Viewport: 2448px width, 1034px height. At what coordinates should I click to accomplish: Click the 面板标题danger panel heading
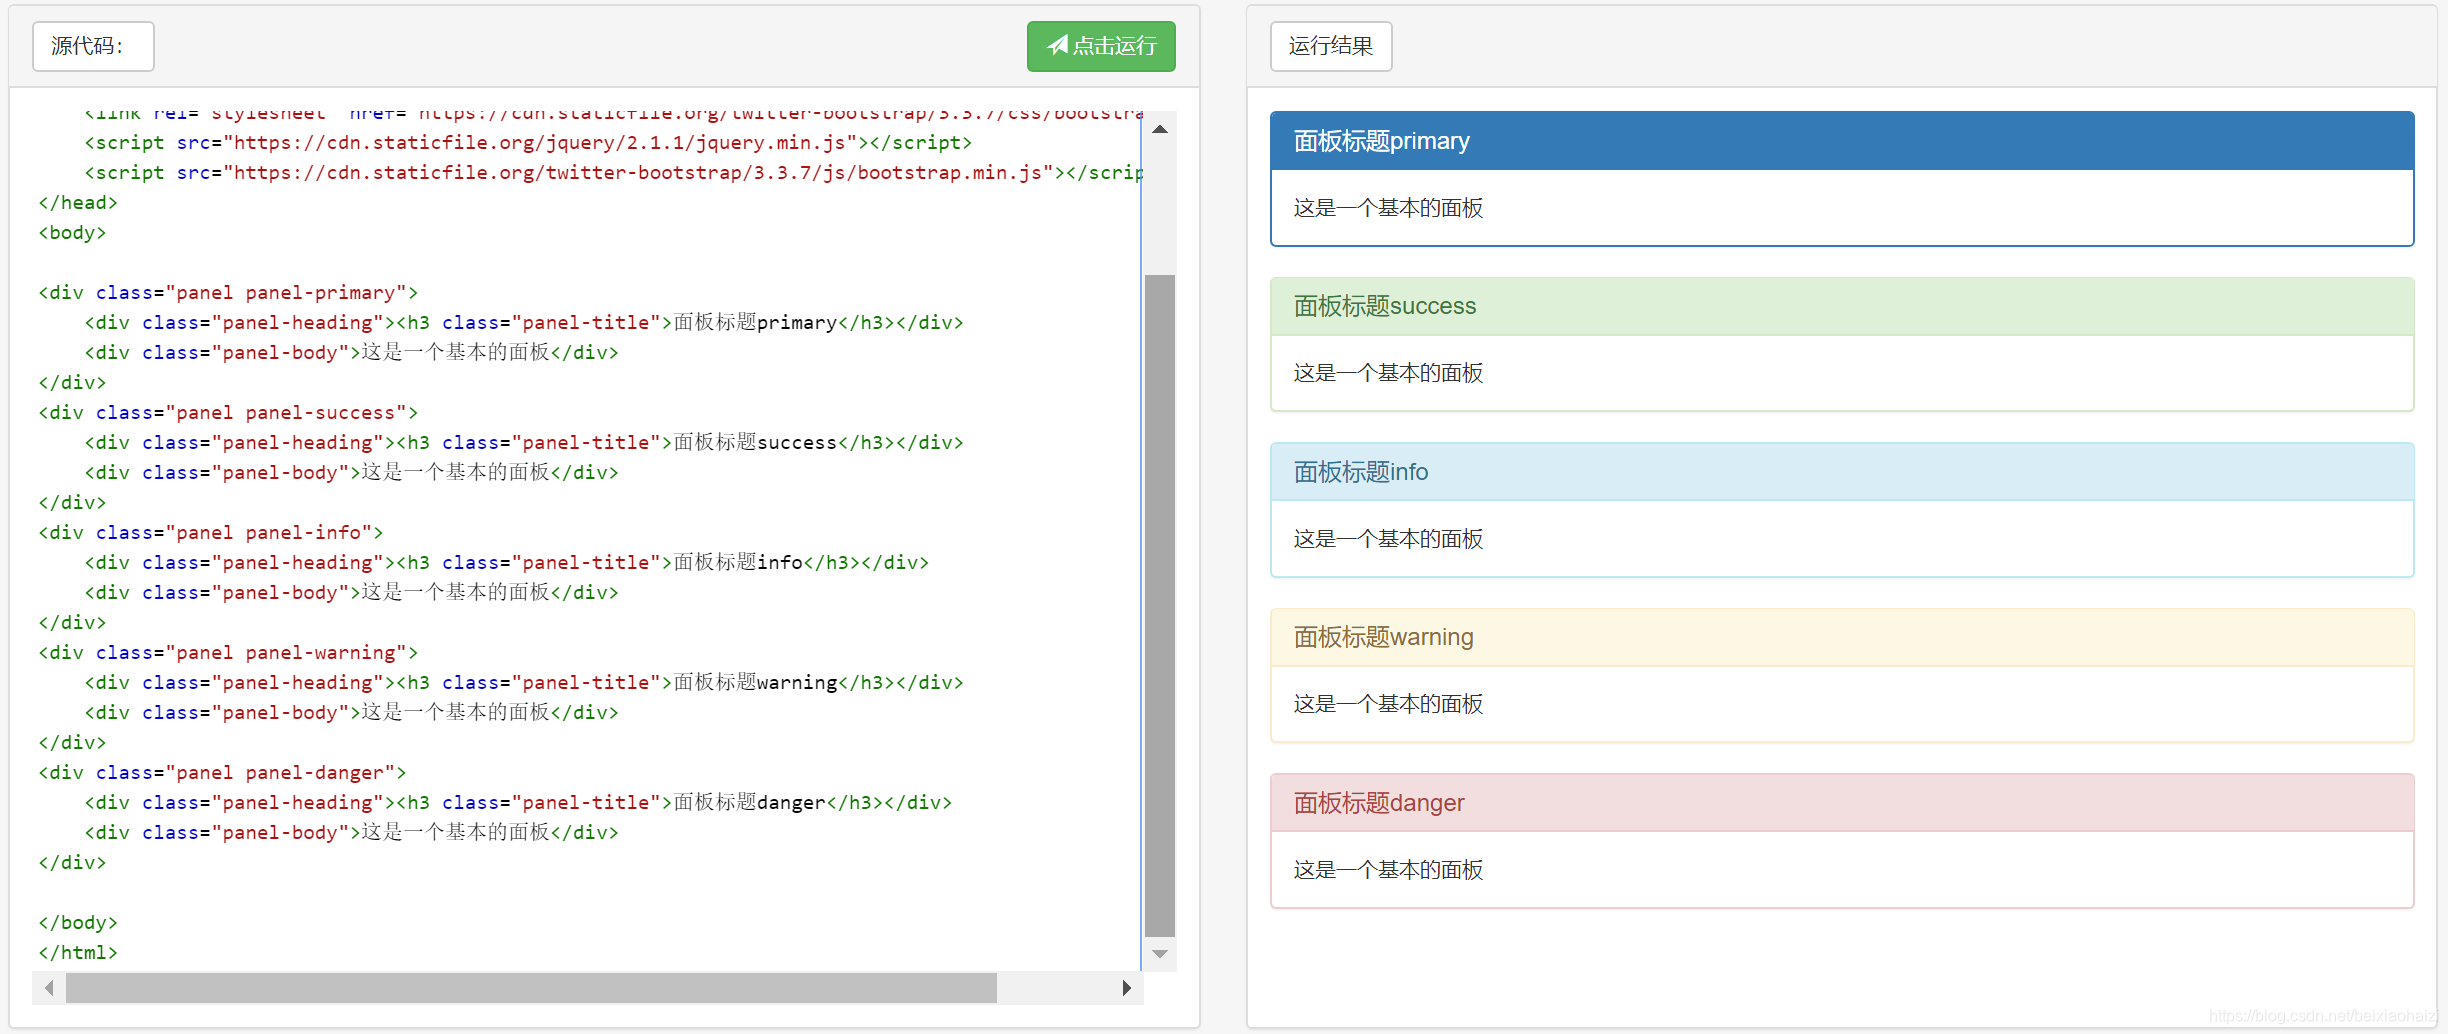tap(1842, 803)
